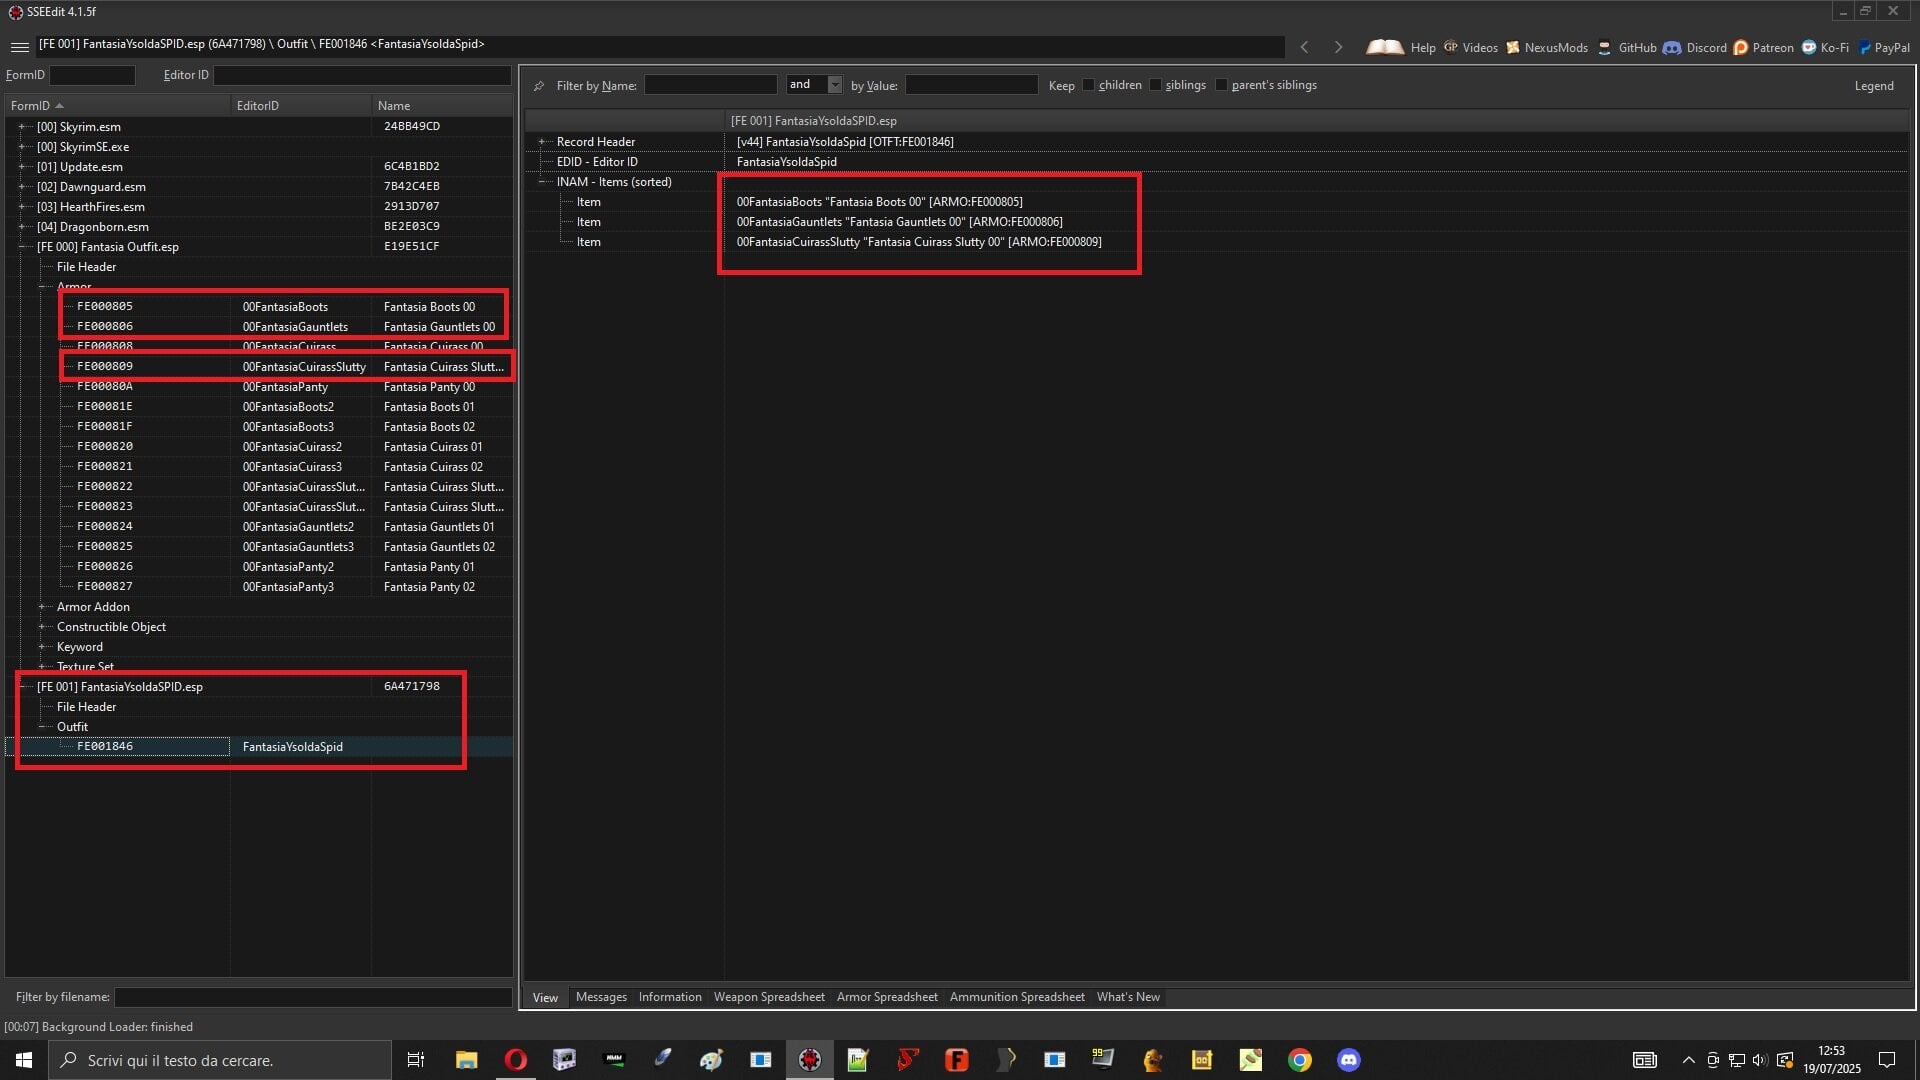Click the Discord taskbar icon
Image resolution: width=1920 pixels, height=1080 pixels.
pyautogui.click(x=1349, y=1060)
